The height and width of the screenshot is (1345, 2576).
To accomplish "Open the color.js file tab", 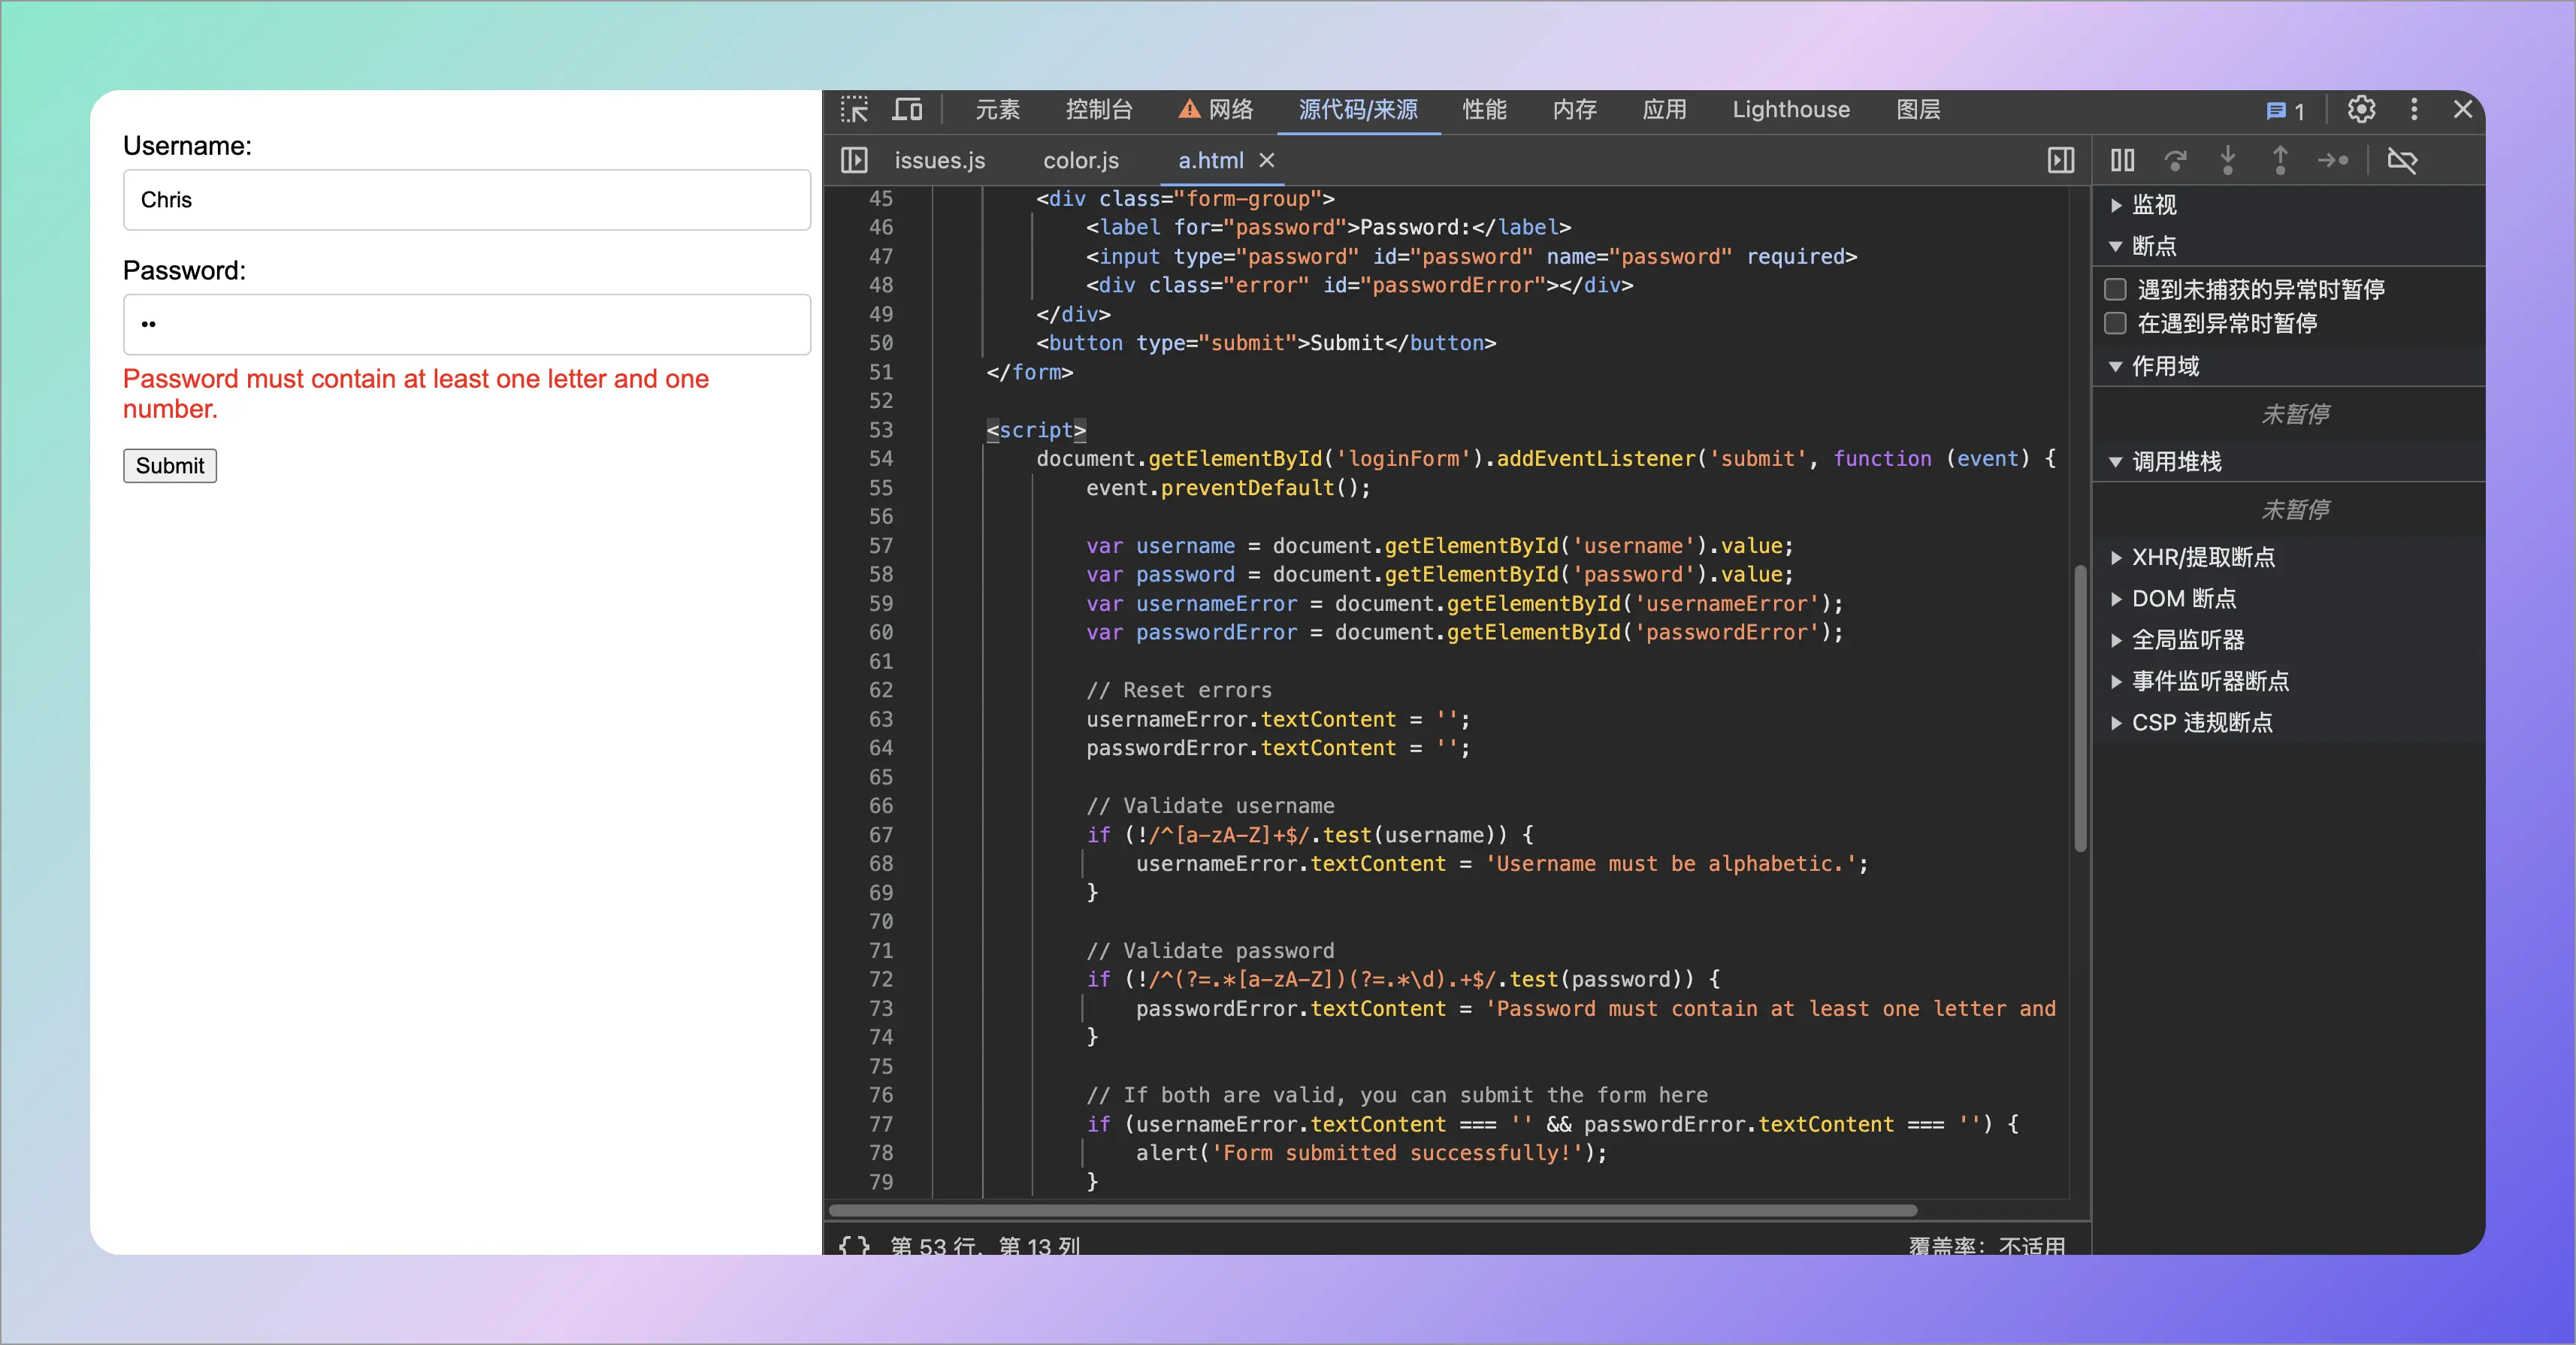I will pos(1080,160).
